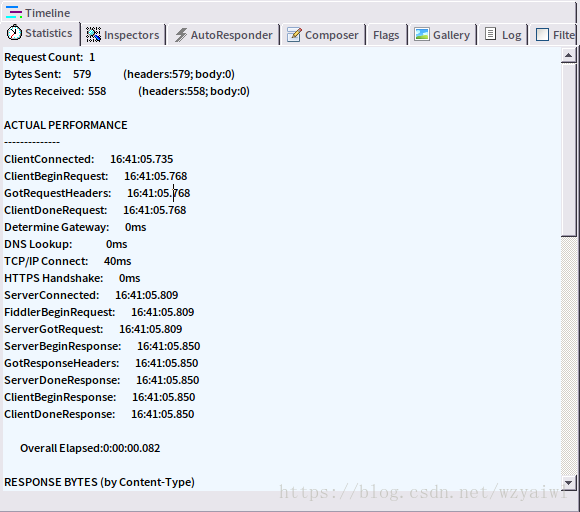Click the ACTUAL PERFORMANCE heading

pos(65,125)
